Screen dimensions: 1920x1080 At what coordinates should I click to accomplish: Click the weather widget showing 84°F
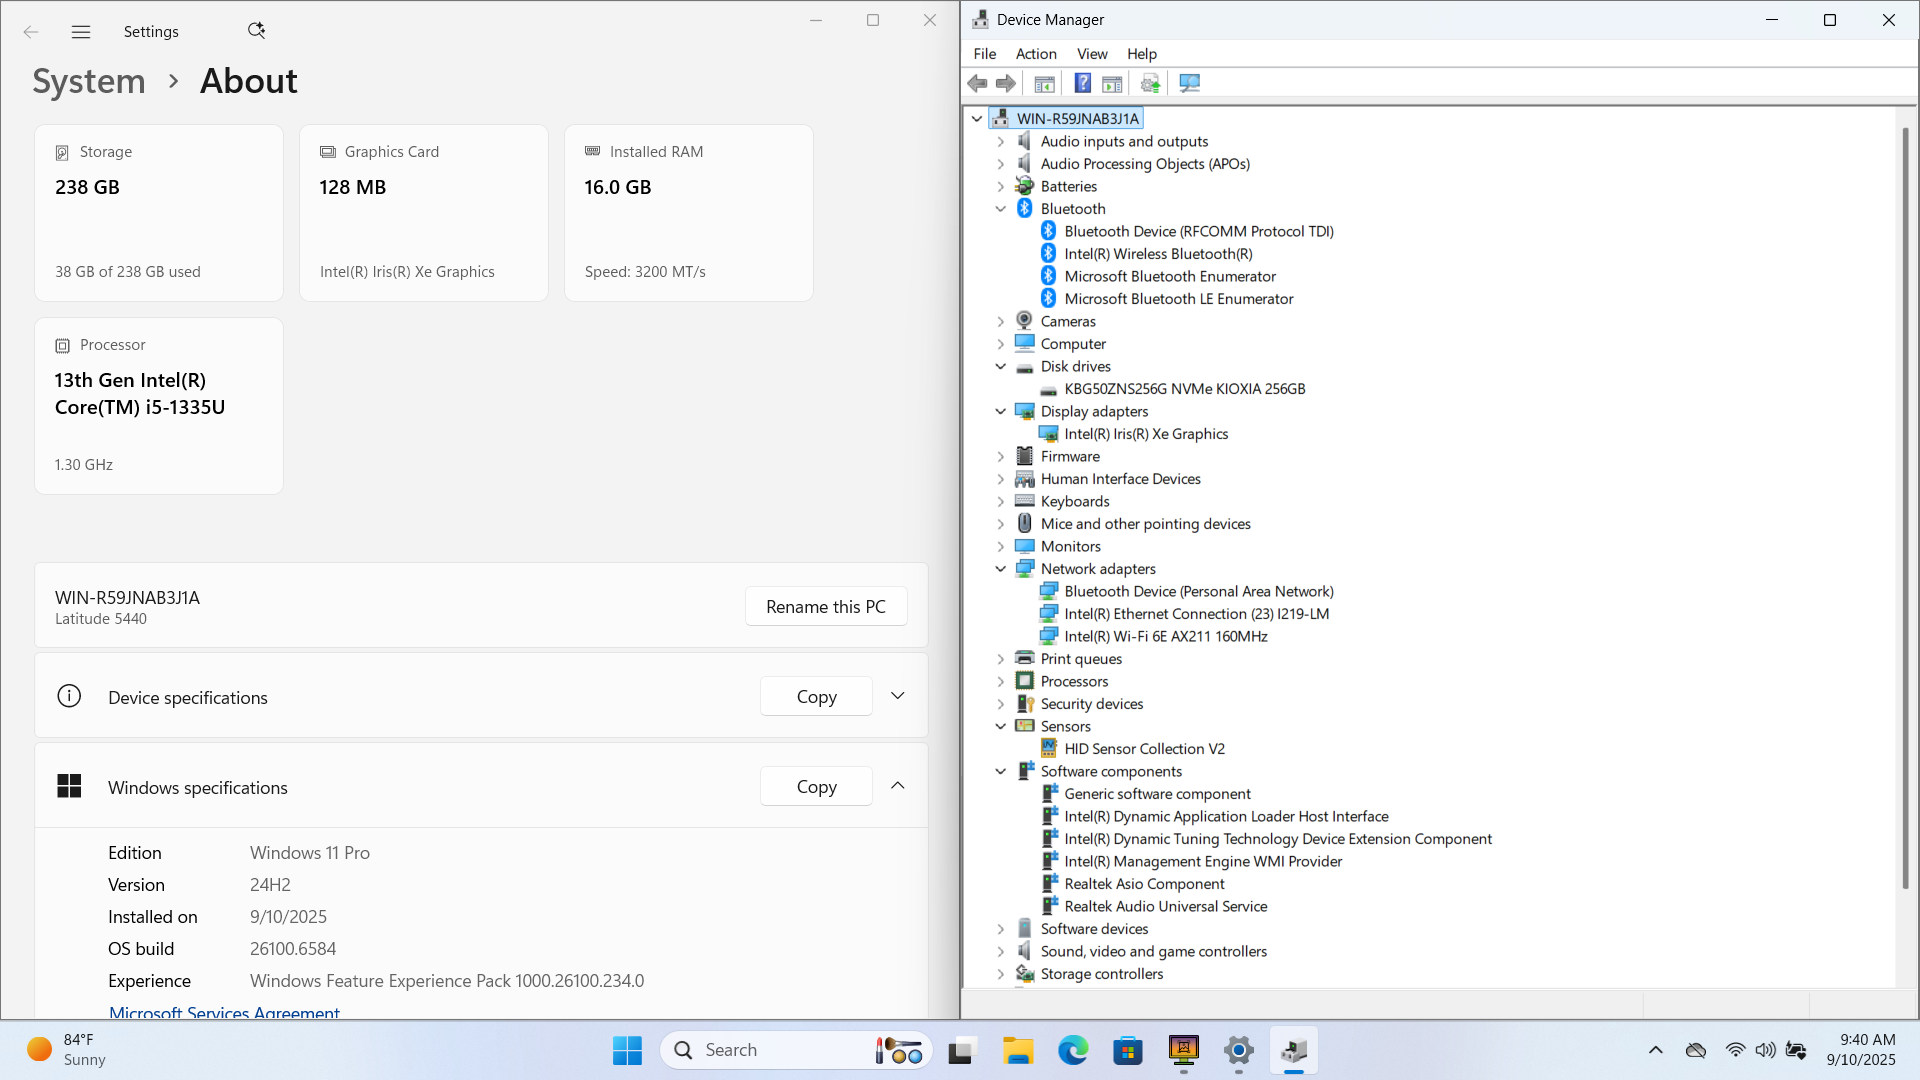point(68,1050)
